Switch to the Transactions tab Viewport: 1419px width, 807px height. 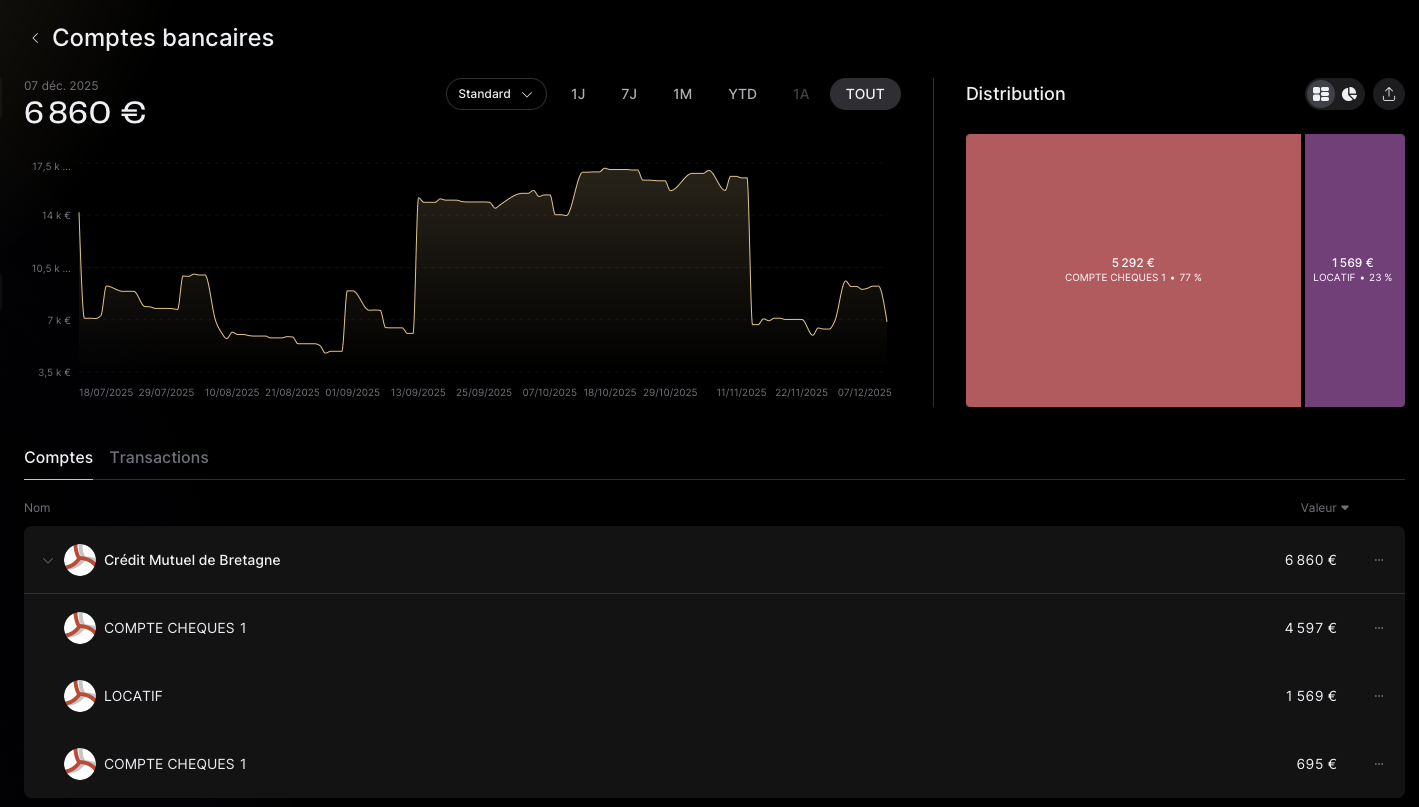[159, 458]
